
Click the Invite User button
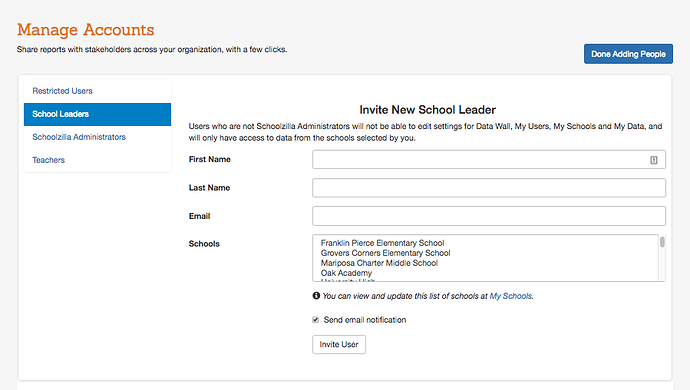339,345
